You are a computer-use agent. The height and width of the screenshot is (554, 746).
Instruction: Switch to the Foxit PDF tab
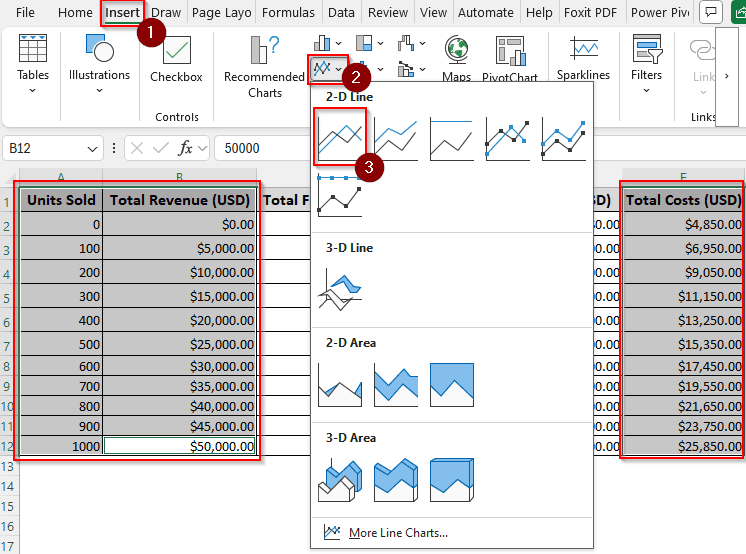[x=590, y=12]
